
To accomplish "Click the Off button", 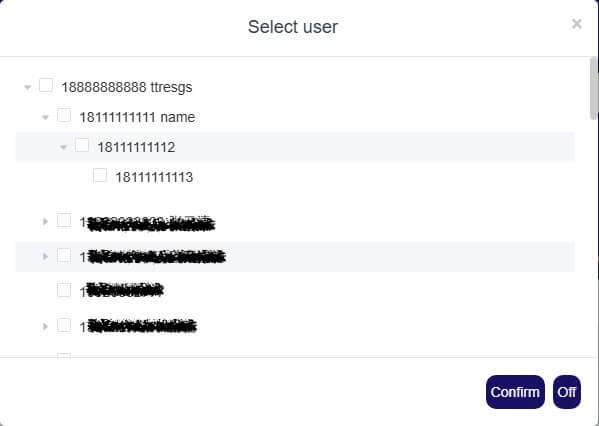I will pyautogui.click(x=567, y=392).
